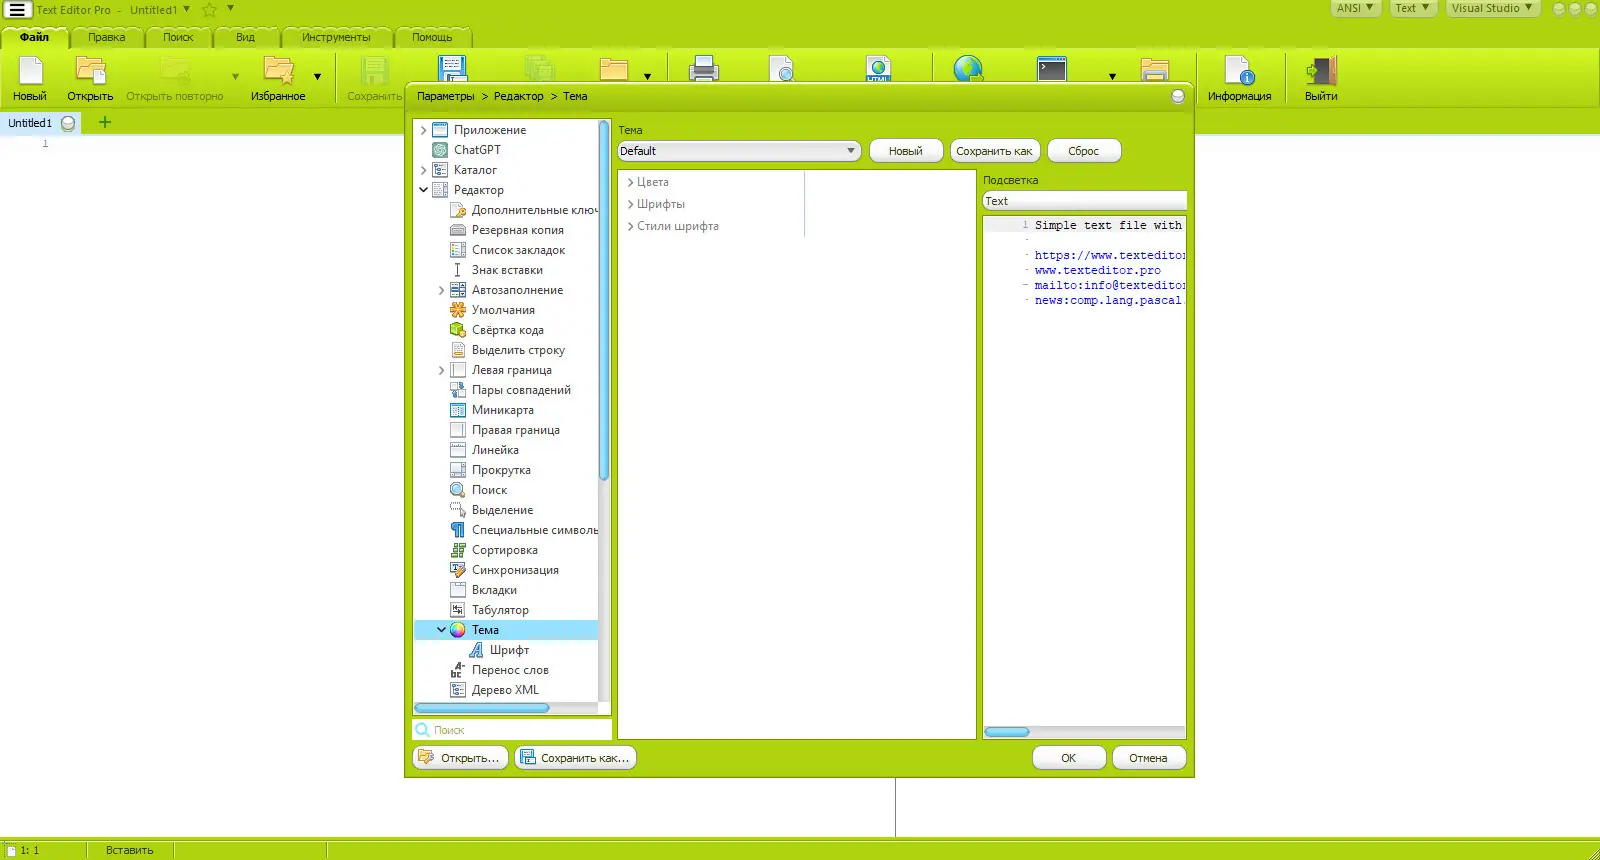Expand the Цвета section
Viewport: 1600px width, 860px height.
630,182
